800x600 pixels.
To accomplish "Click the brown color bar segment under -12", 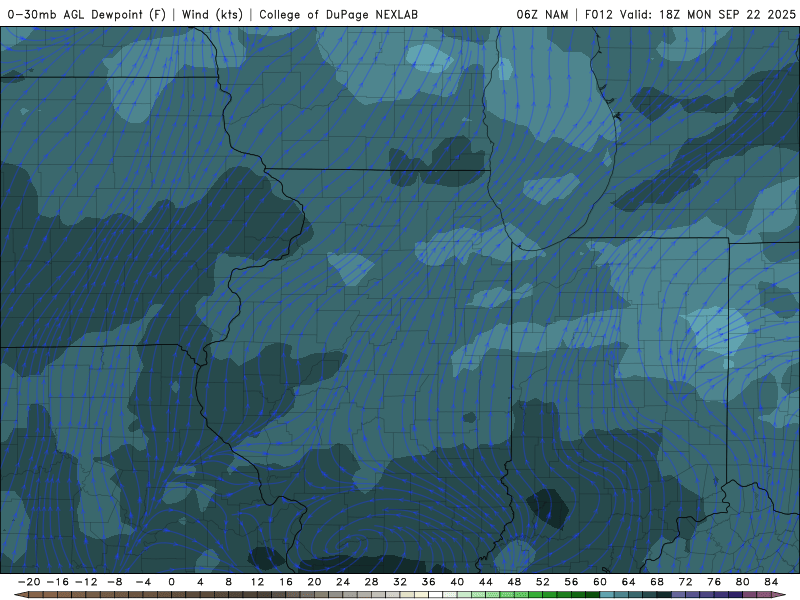I will point(93,595).
